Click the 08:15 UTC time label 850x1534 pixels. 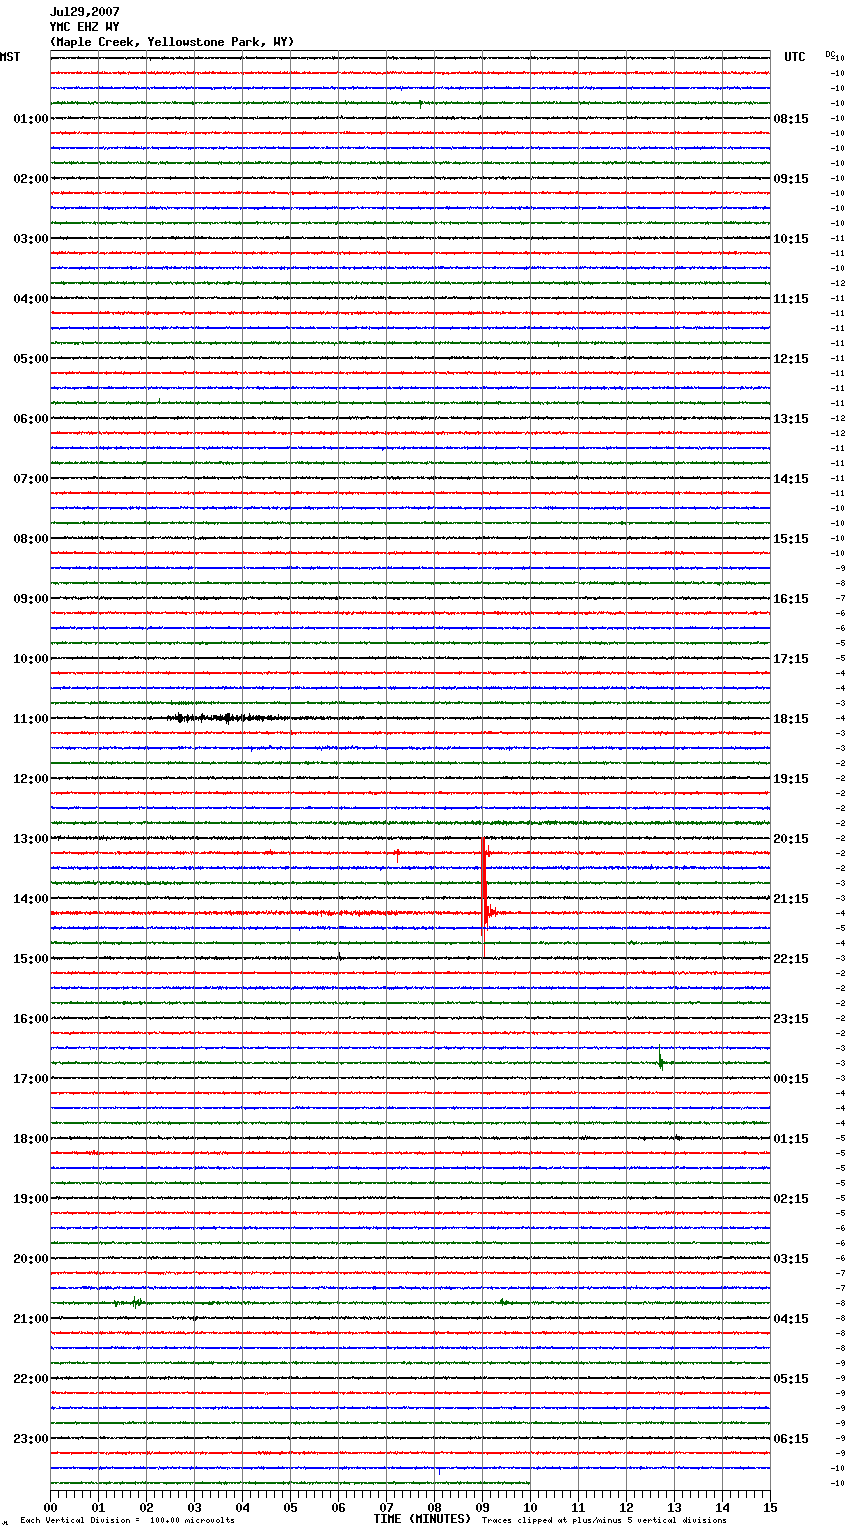(791, 119)
